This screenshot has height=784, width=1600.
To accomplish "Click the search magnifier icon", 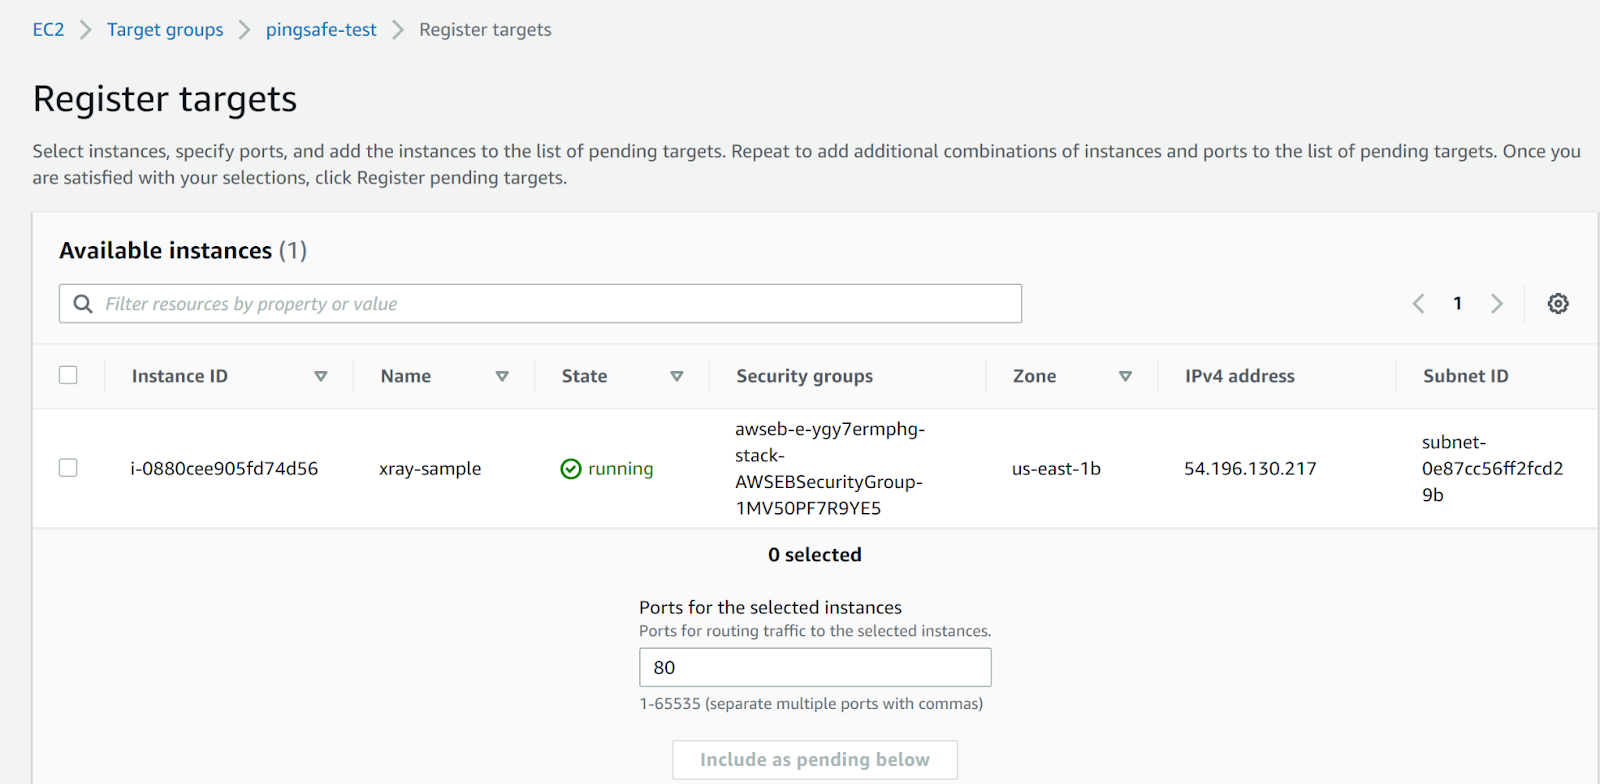I will pos(83,304).
